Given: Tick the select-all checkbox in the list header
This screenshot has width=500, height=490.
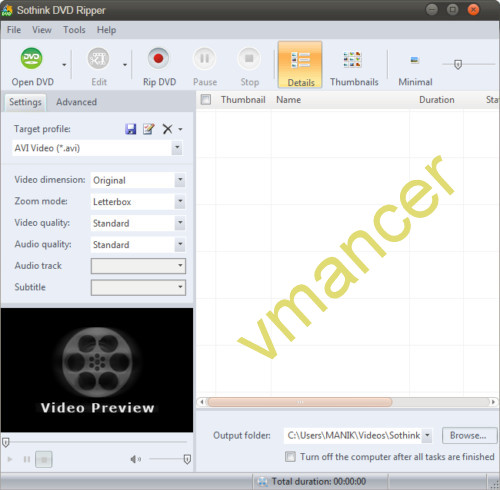Looking at the screenshot, I should (x=206, y=99).
